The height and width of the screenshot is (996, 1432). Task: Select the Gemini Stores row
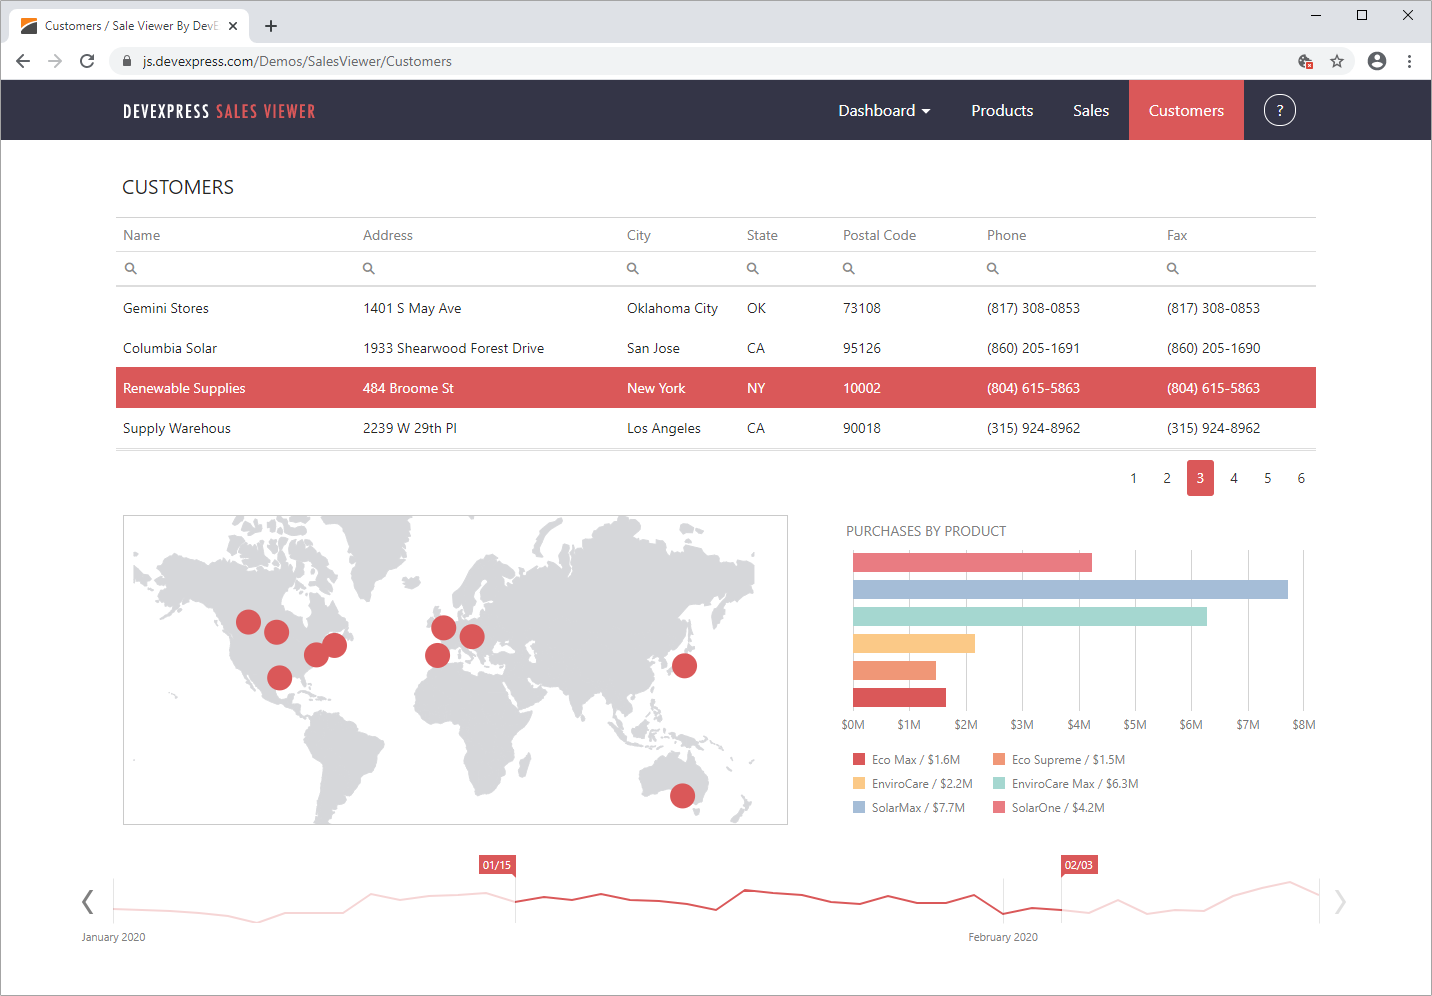716,308
